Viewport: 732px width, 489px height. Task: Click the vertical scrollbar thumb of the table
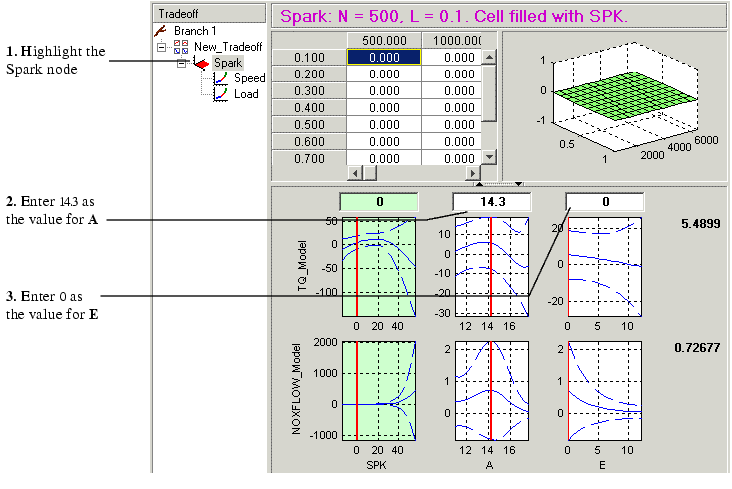[x=489, y=93]
